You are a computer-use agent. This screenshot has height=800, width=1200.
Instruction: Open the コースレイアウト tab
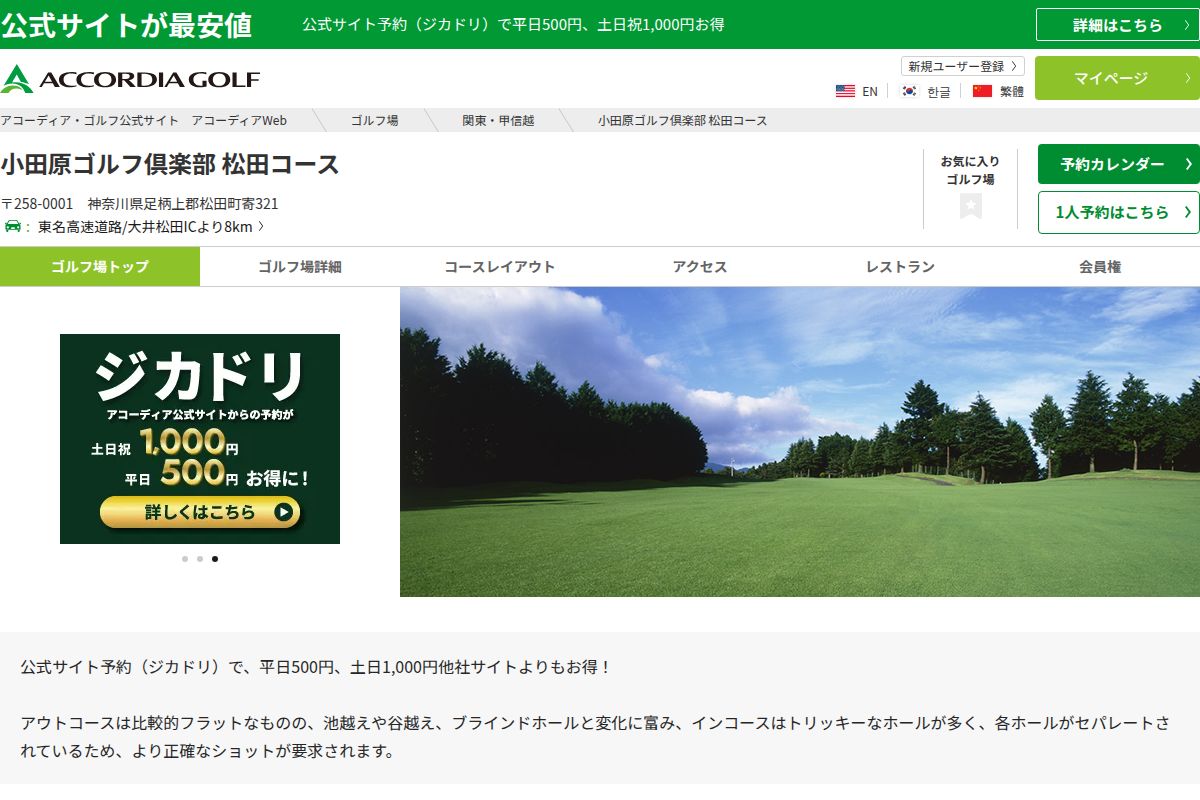[500, 266]
